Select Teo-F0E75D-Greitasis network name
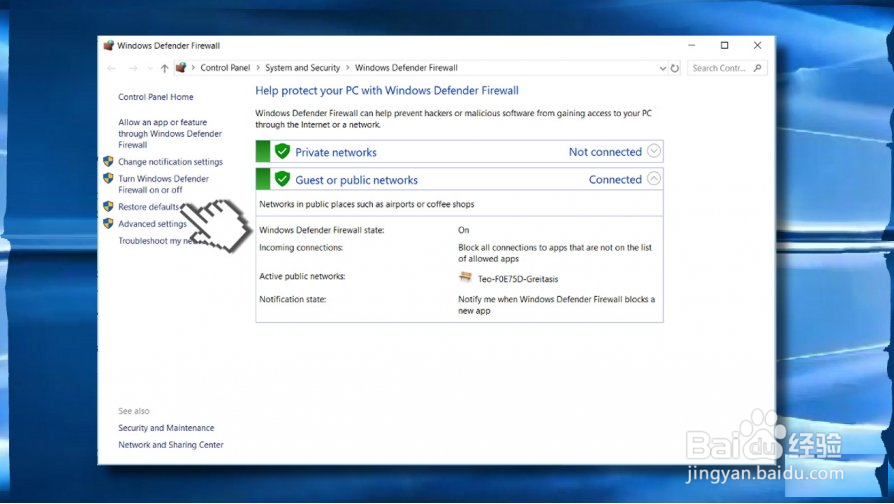This screenshot has width=894, height=504. coord(518,279)
